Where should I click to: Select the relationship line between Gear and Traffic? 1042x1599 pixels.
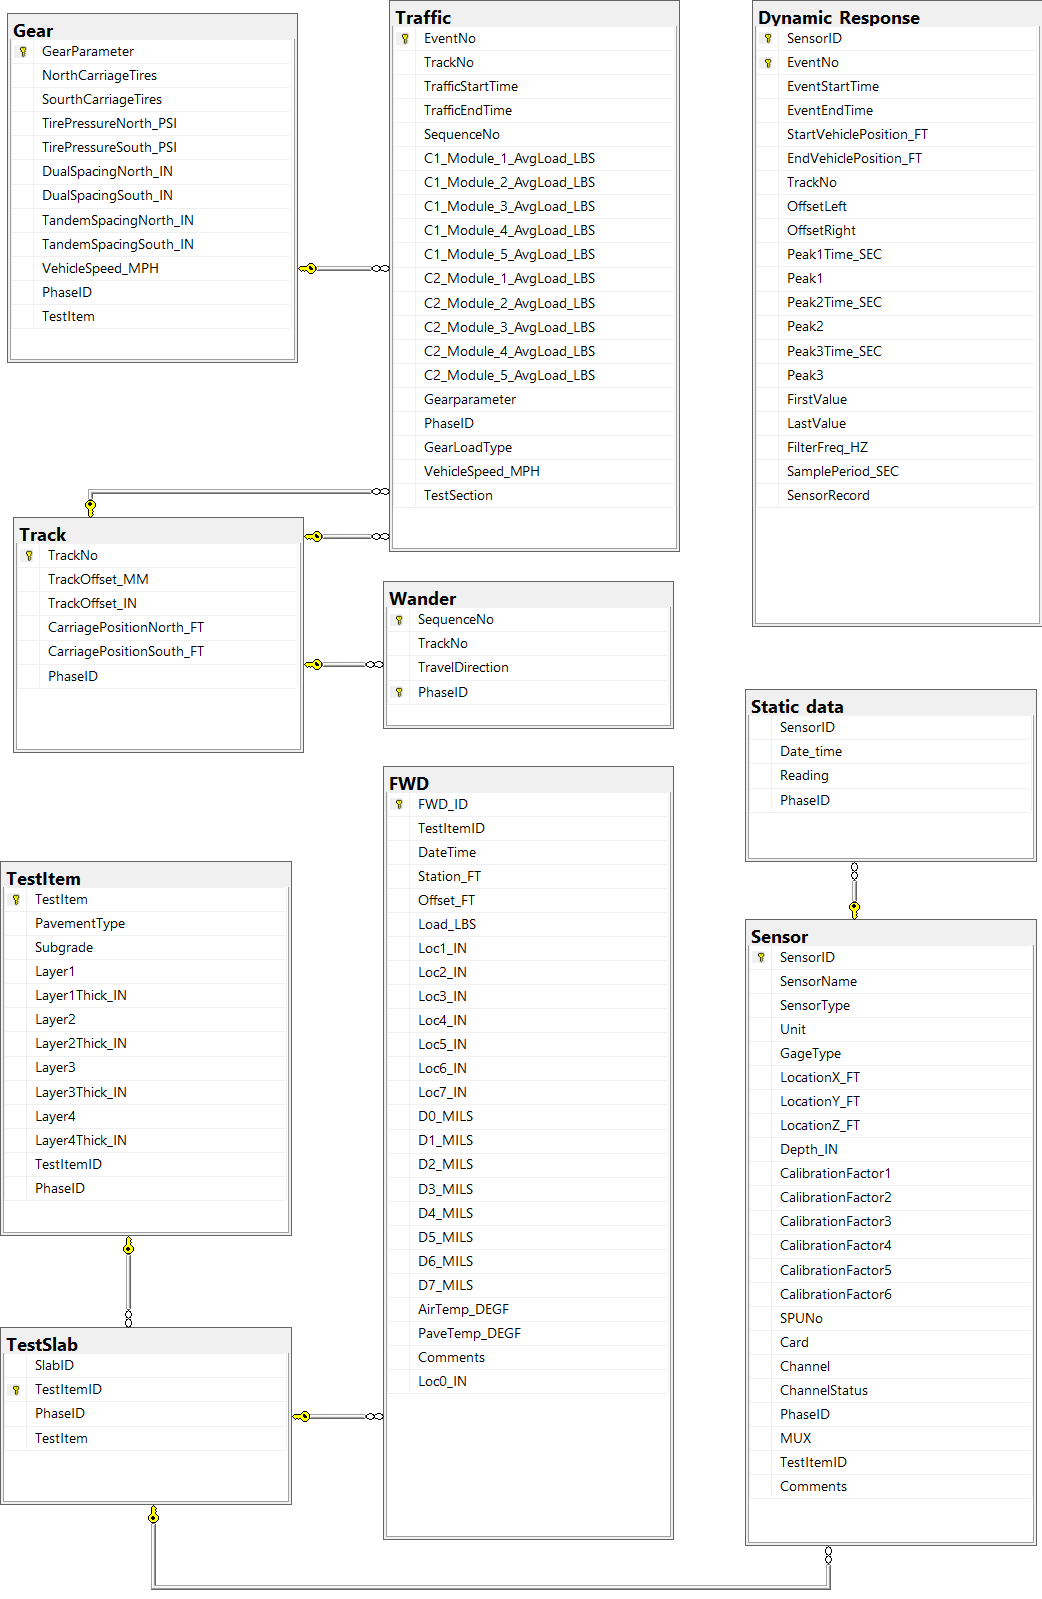(x=344, y=269)
